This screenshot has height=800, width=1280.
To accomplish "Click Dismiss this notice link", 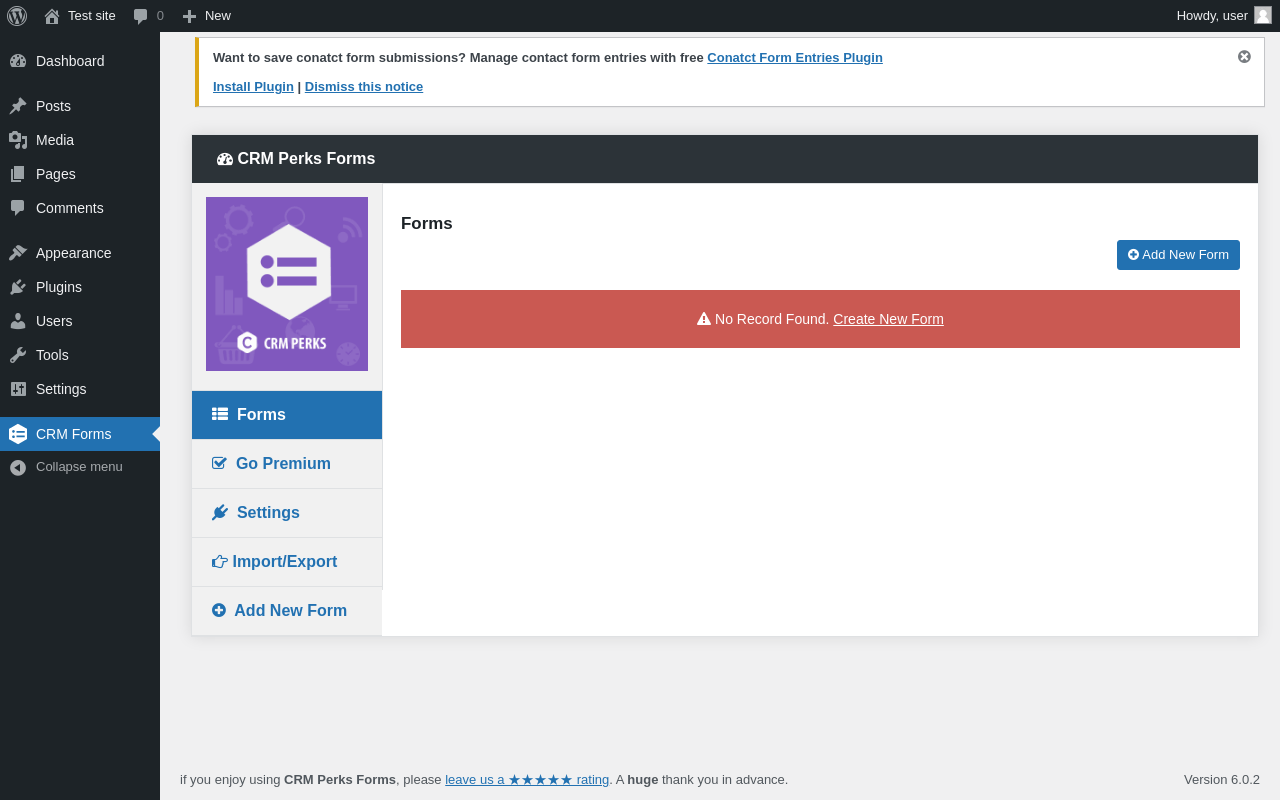I will click(364, 87).
